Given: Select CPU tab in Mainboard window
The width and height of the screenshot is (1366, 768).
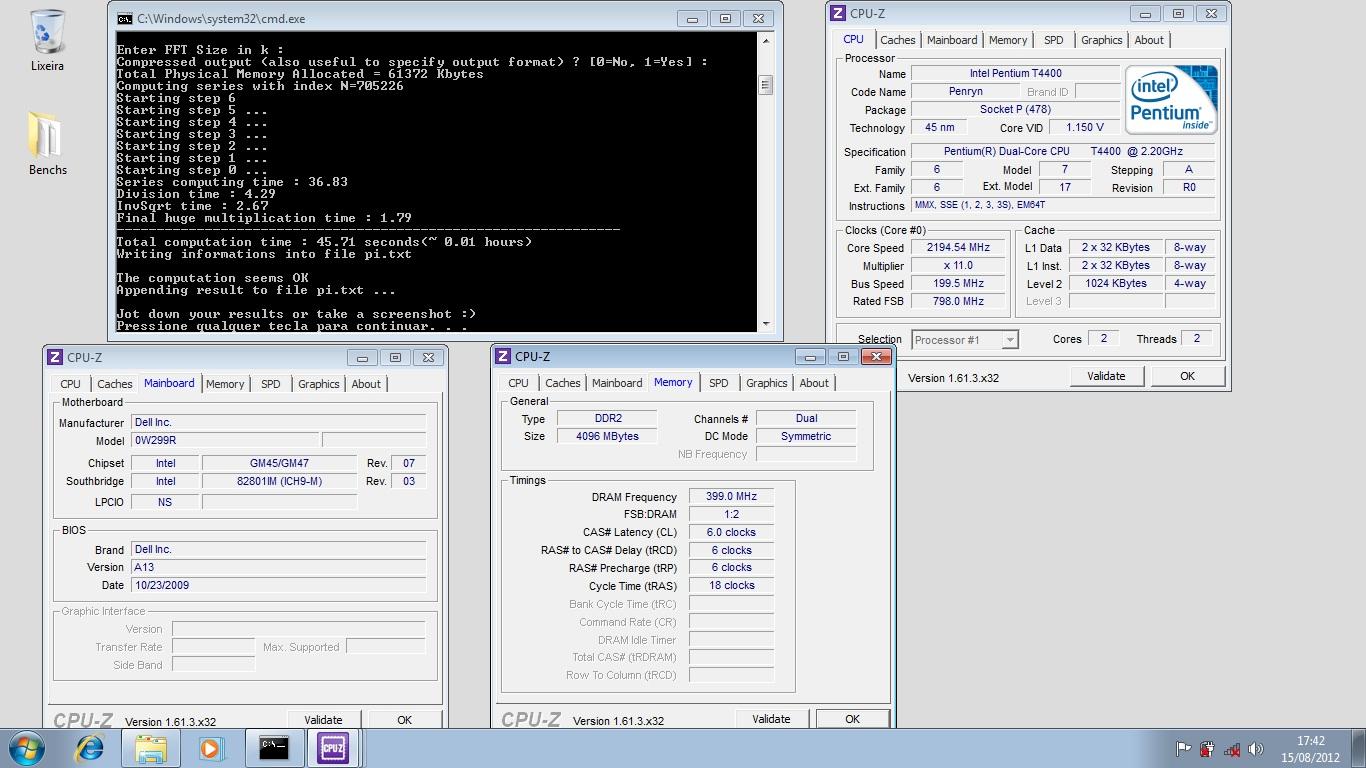Looking at the screenshot, I should pos(70,384).
